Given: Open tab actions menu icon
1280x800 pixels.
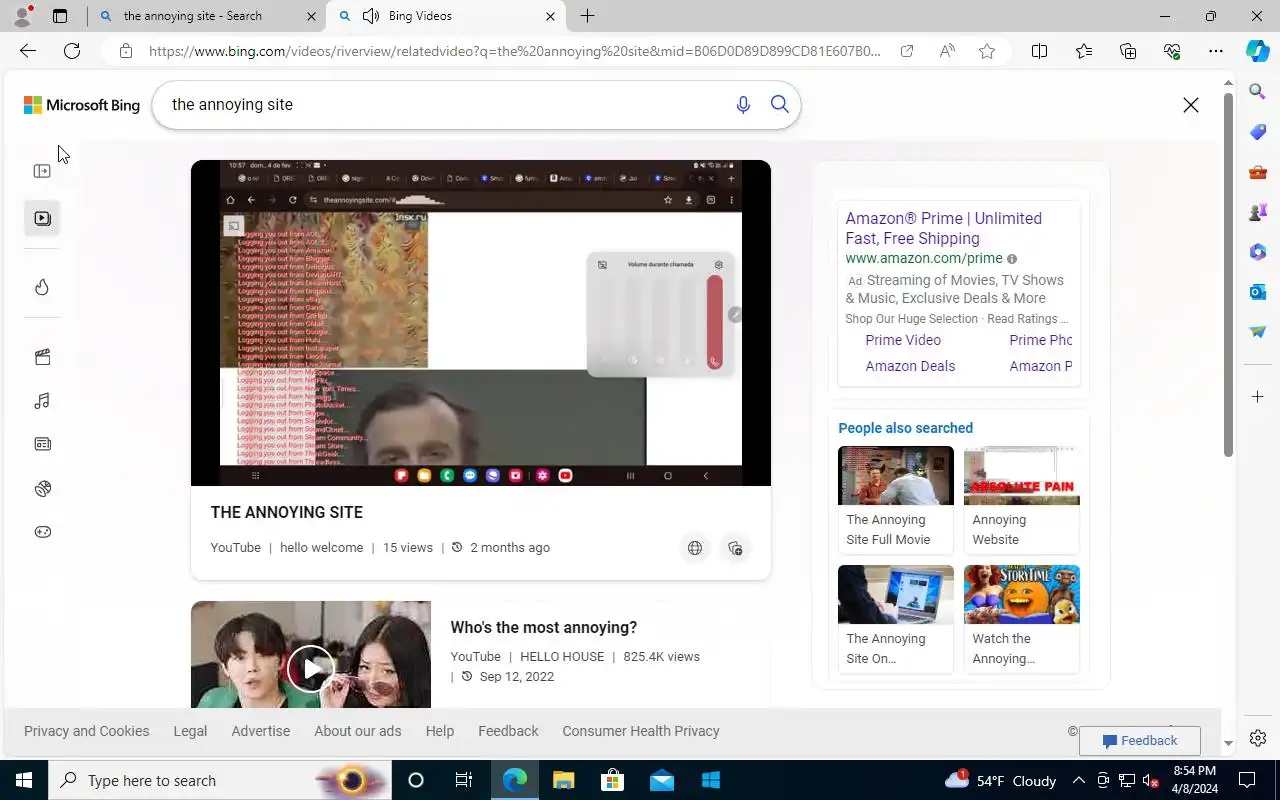Looking at the screenshot, I should [60, 16].
